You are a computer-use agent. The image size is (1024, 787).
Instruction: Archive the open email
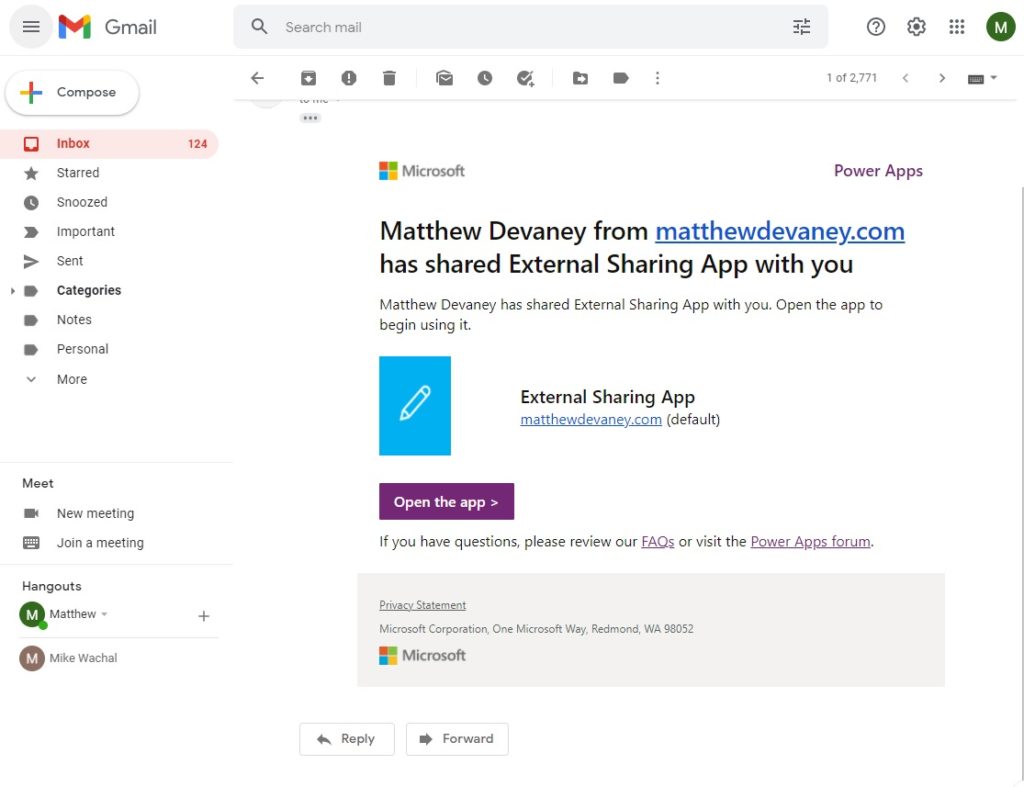point(308,77)
